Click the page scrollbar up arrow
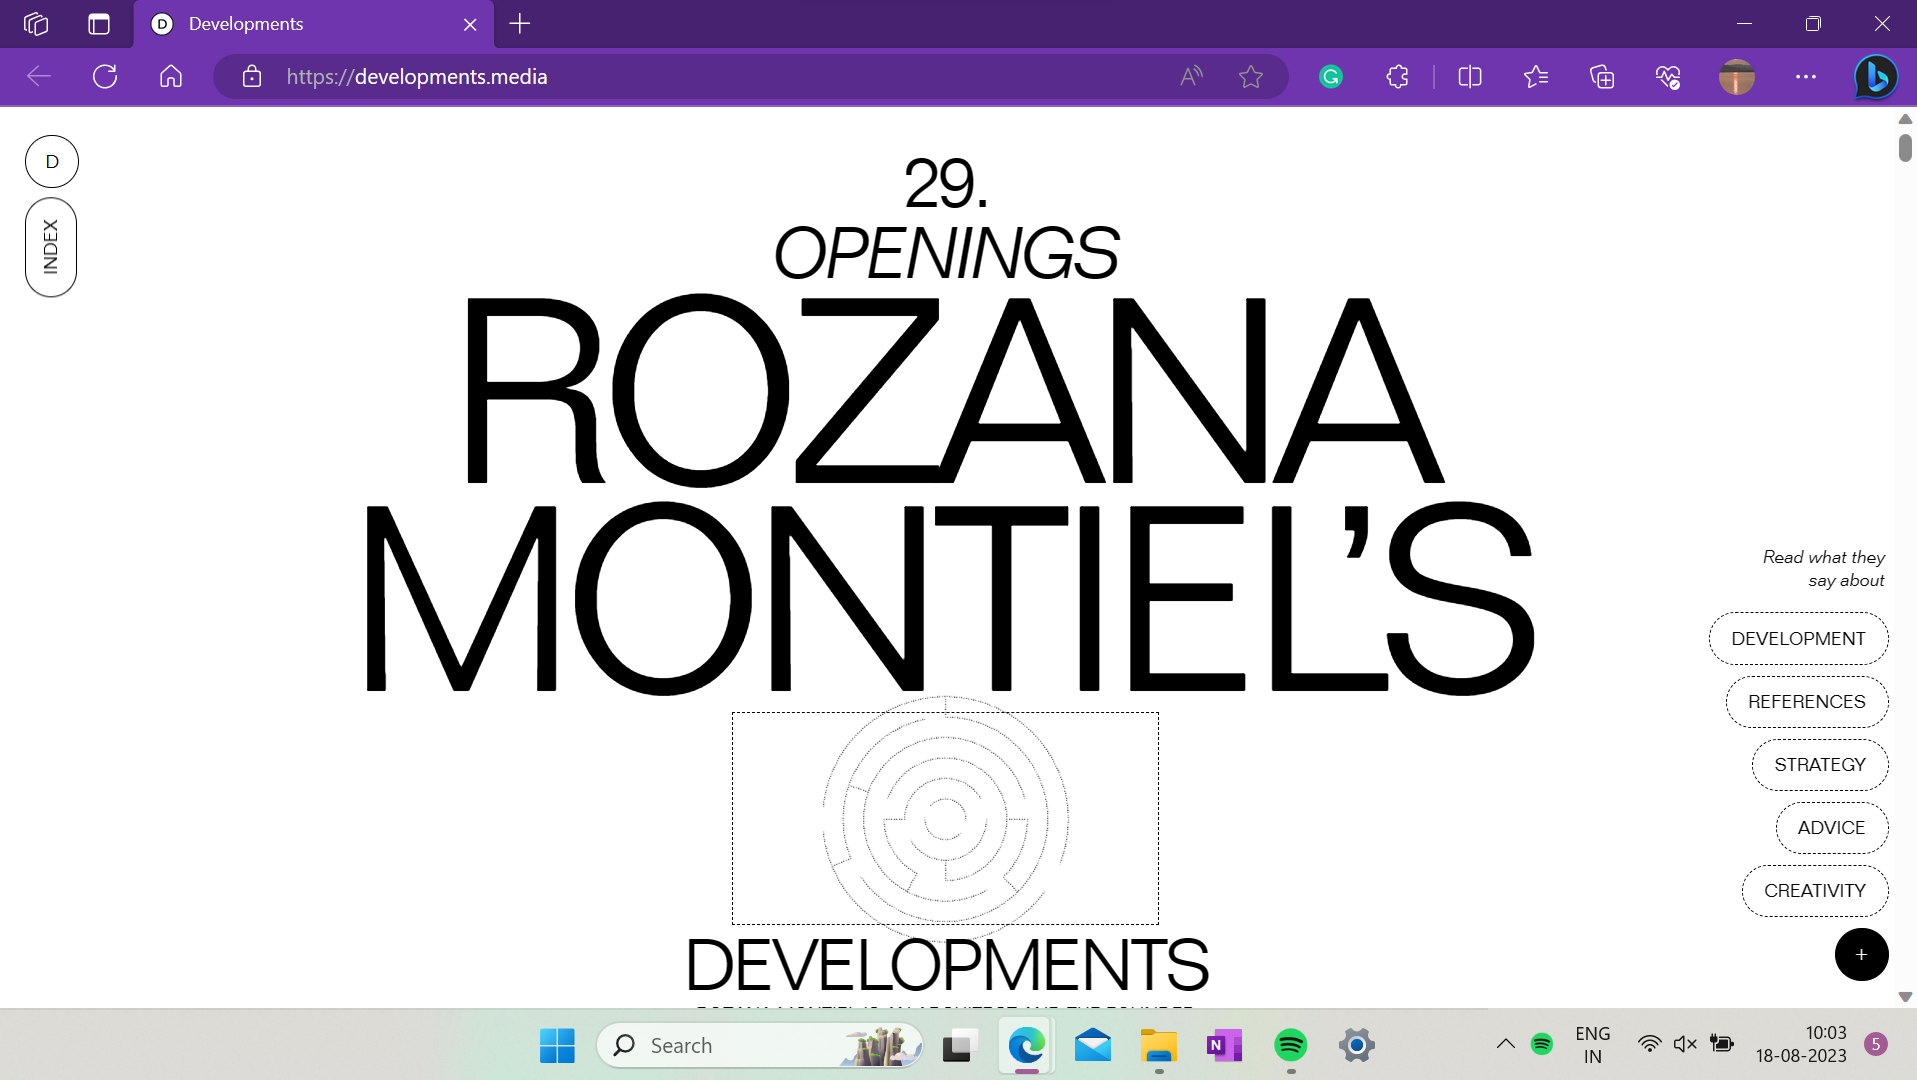The height and width of the screenshot is (1080, 1917). pyautogui.click(x=1905, y=119)
